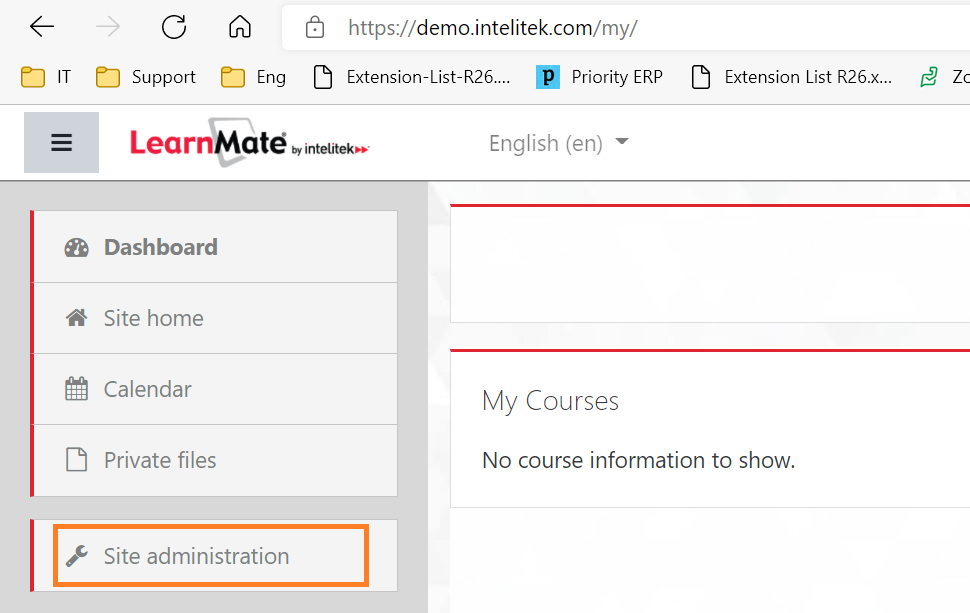Viewport: 970px width, 613px height.
Task: Open Dashboard in the side navigation
Action: (x=215, y=247)
